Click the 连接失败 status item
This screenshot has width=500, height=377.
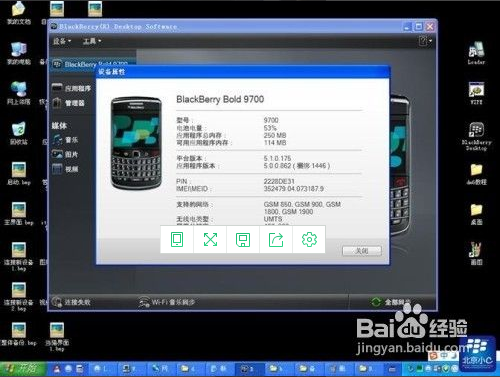71,302
